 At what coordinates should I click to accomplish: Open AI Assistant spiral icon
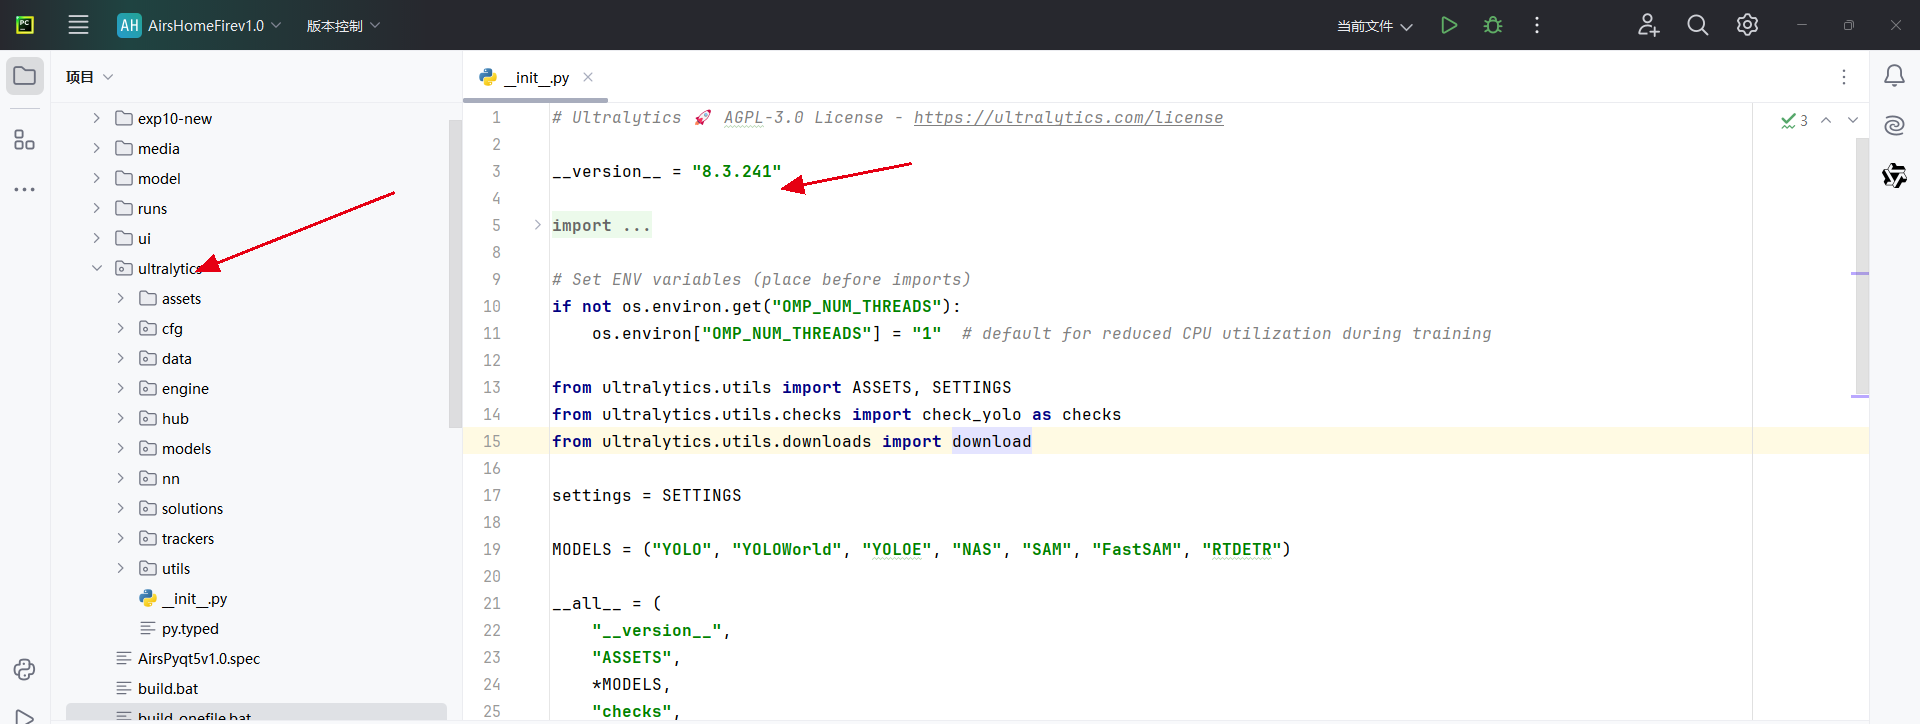tap(1894, 125)
